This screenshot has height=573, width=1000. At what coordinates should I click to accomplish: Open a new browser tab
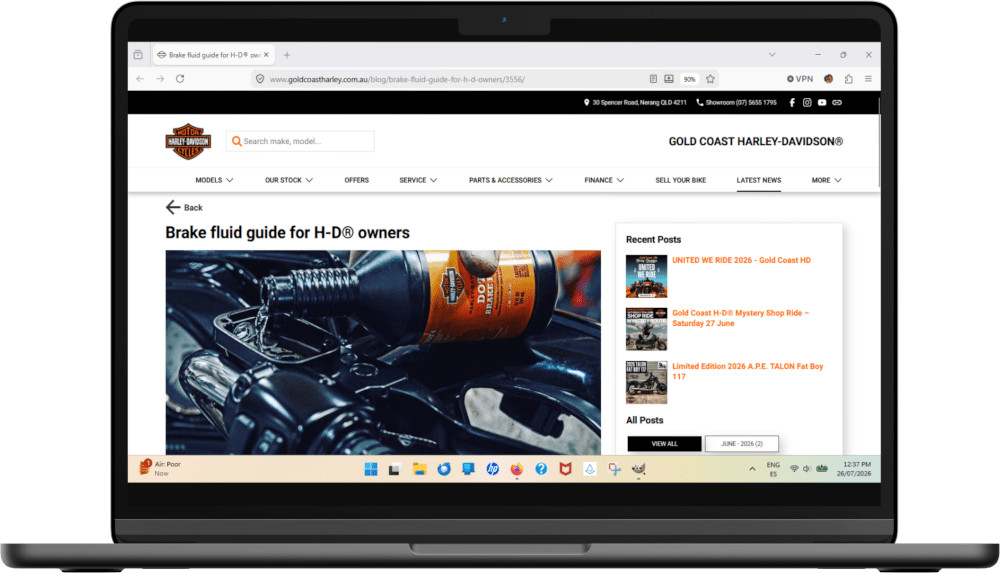pyautogui.click(x=287, y=55)
